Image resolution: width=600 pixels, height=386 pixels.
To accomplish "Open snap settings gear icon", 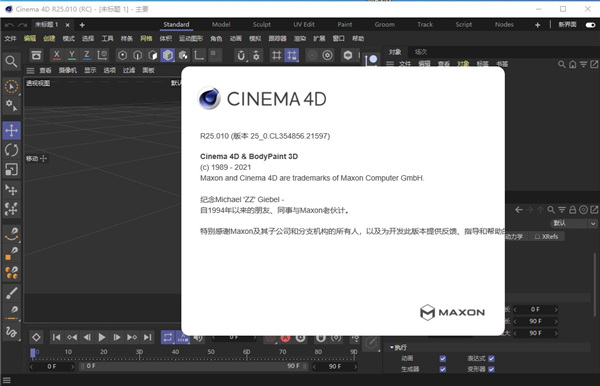I will (256, 56).
